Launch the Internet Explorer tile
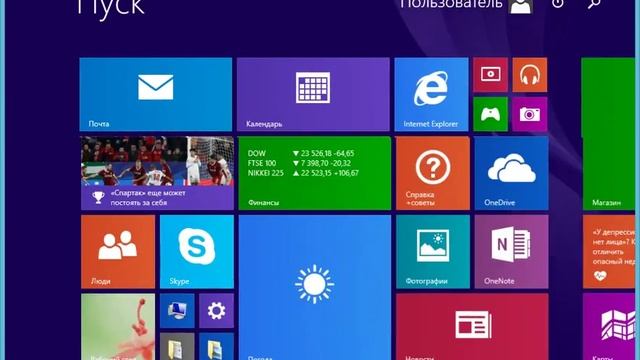 (431, 94)
